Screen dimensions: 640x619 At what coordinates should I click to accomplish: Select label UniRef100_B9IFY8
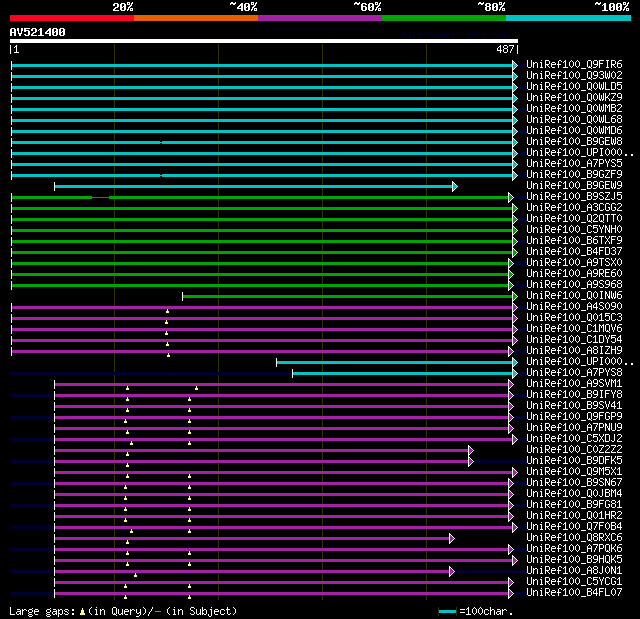[x=574, y=395]
